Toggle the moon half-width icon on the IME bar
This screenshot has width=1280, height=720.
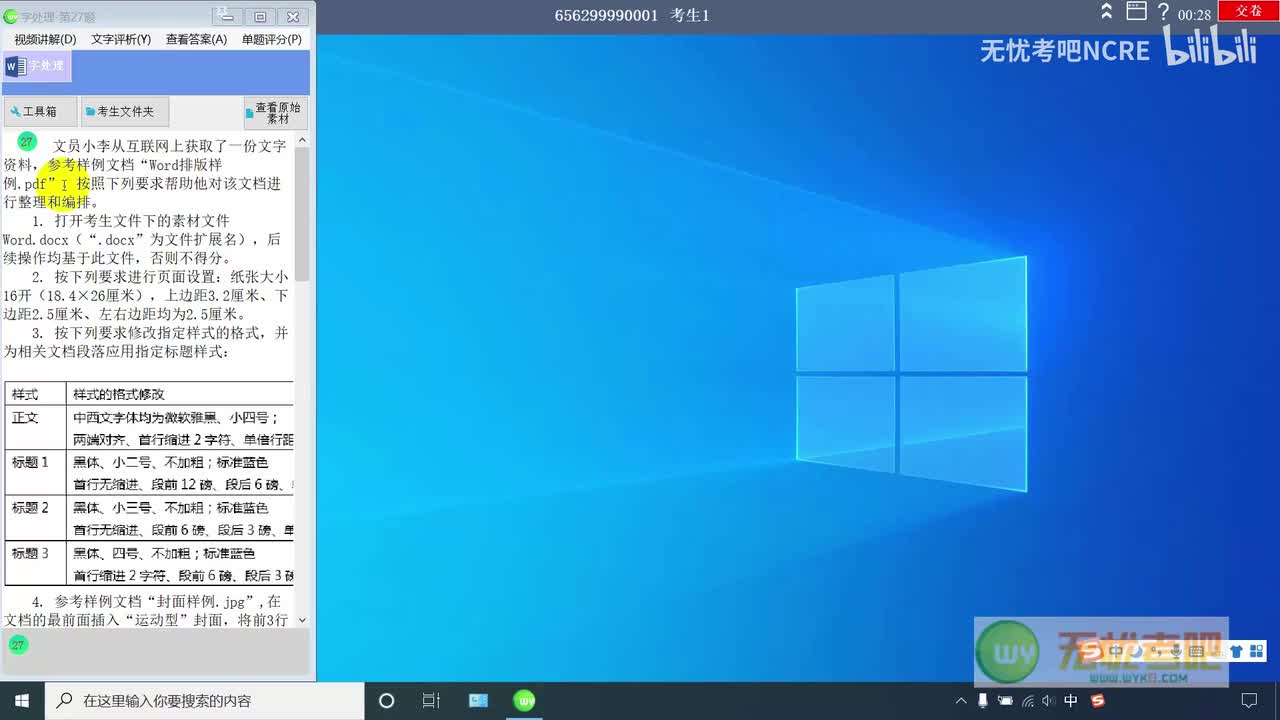click(1135, 652)
